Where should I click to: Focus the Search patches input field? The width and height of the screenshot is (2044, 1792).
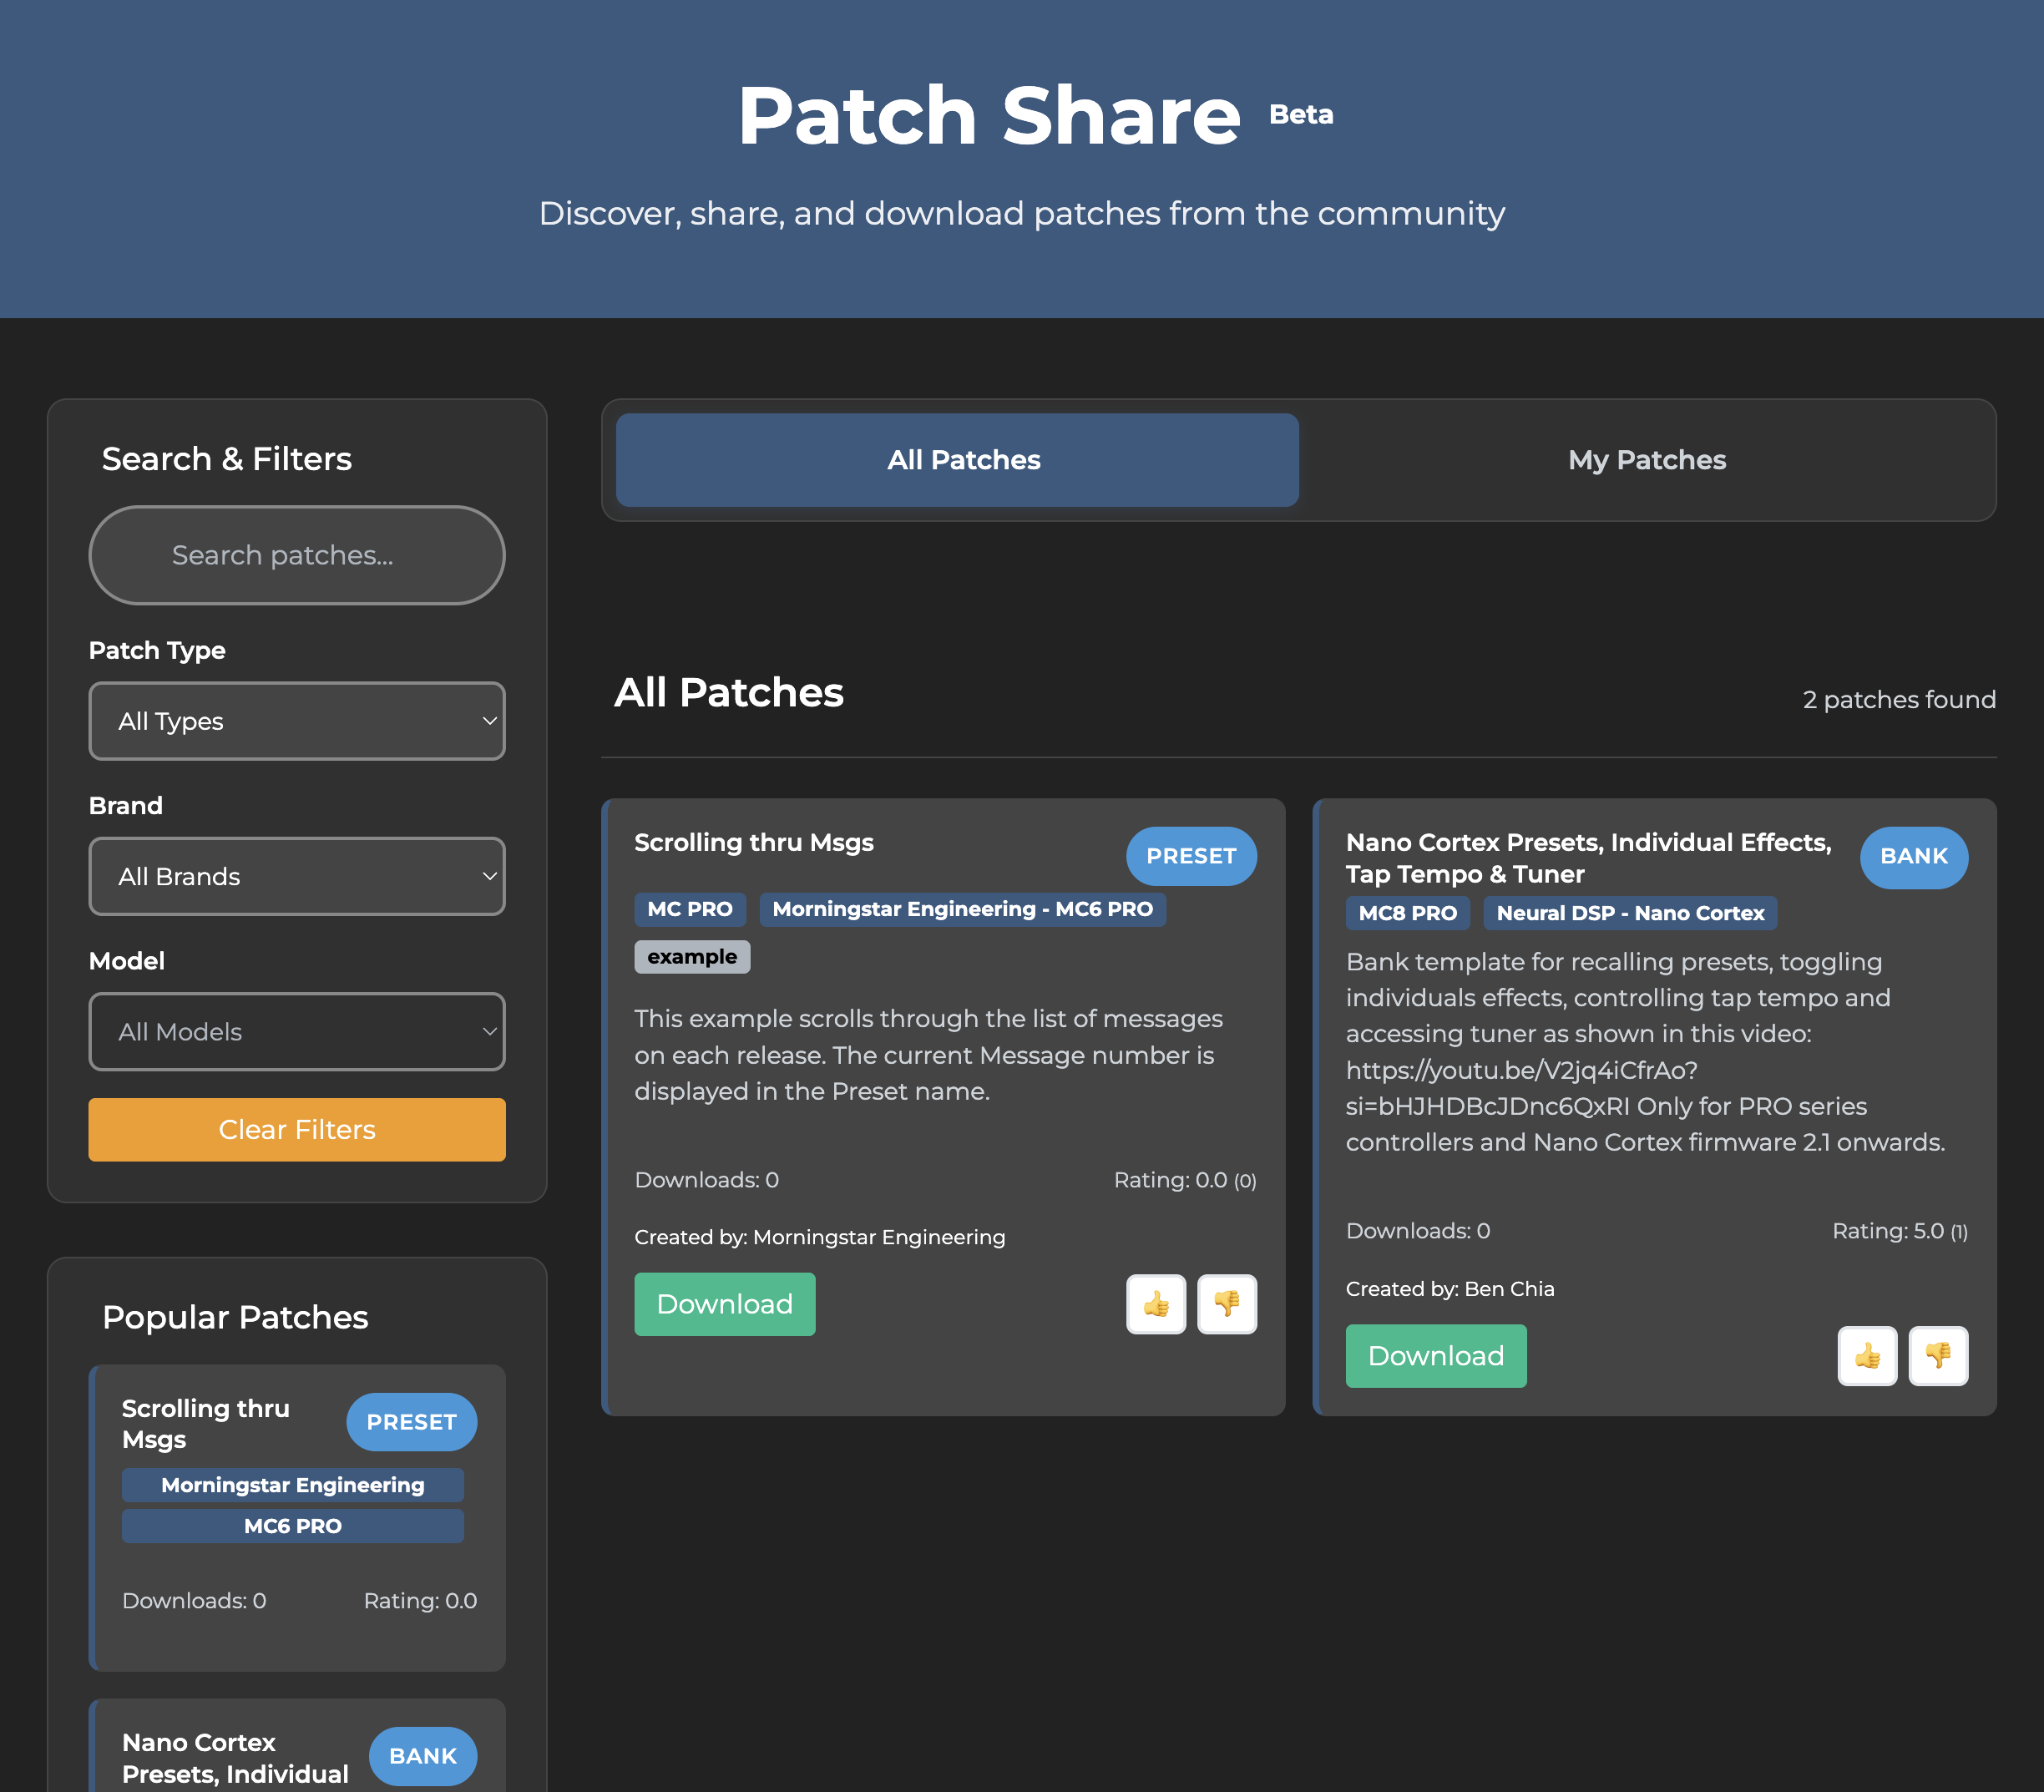pyautogui.click(x=297, y=555)
